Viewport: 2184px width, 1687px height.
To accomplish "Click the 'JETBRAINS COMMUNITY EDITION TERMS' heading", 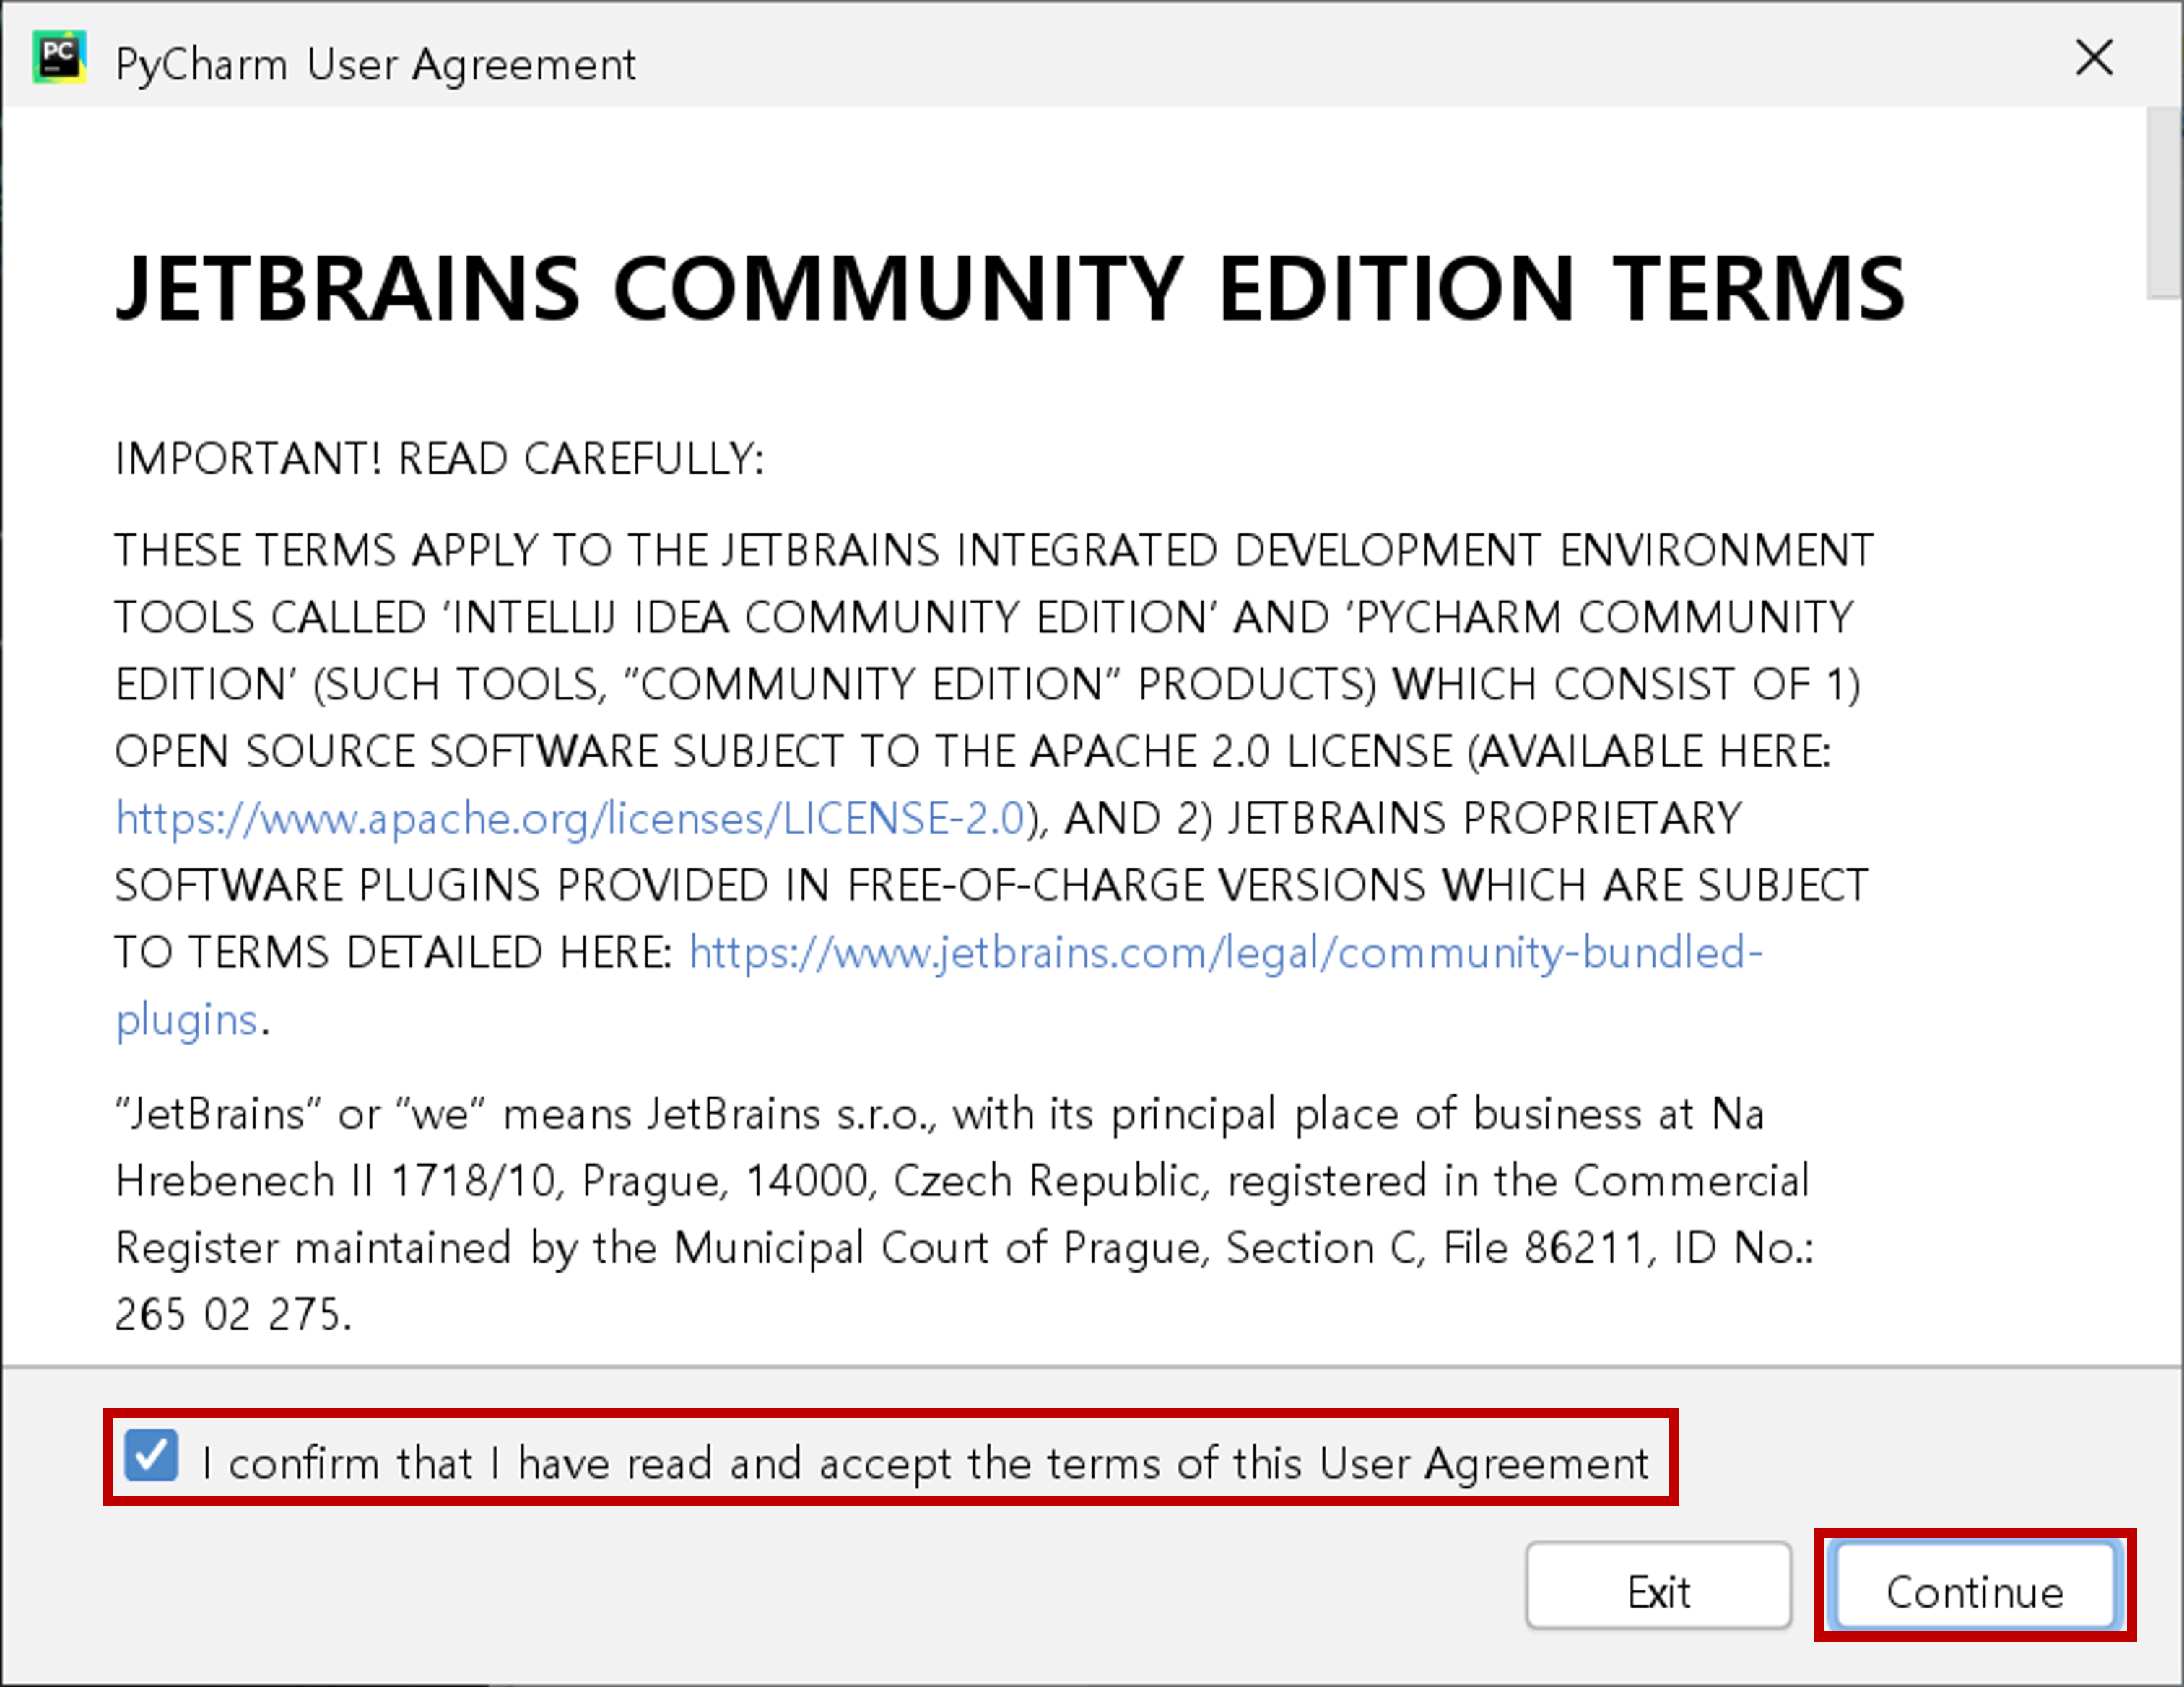I will [1010, 289].
